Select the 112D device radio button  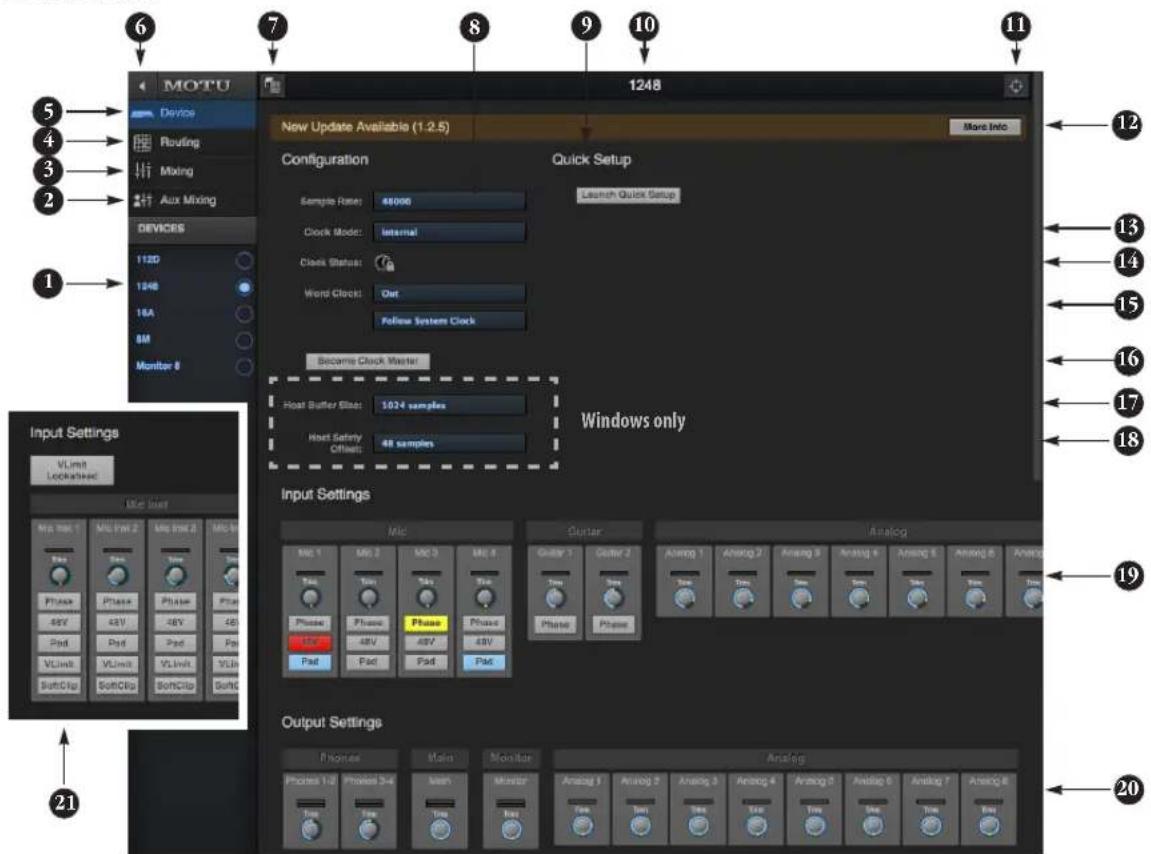pyautogui.click(x=244, y=260)
